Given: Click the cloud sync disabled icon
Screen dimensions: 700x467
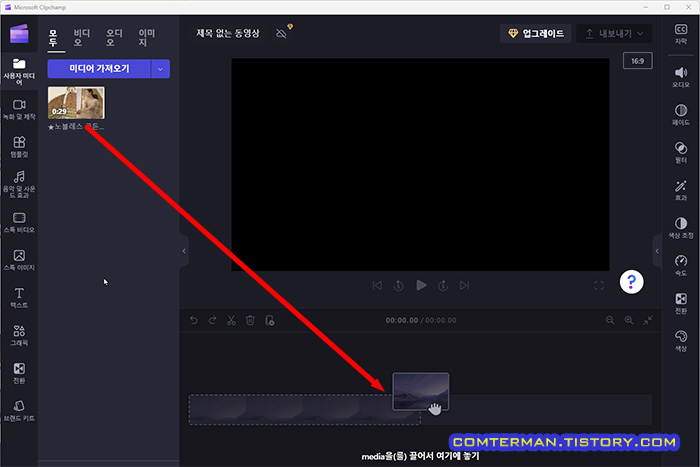Looking at the screenshot, I should pos(281,33).
